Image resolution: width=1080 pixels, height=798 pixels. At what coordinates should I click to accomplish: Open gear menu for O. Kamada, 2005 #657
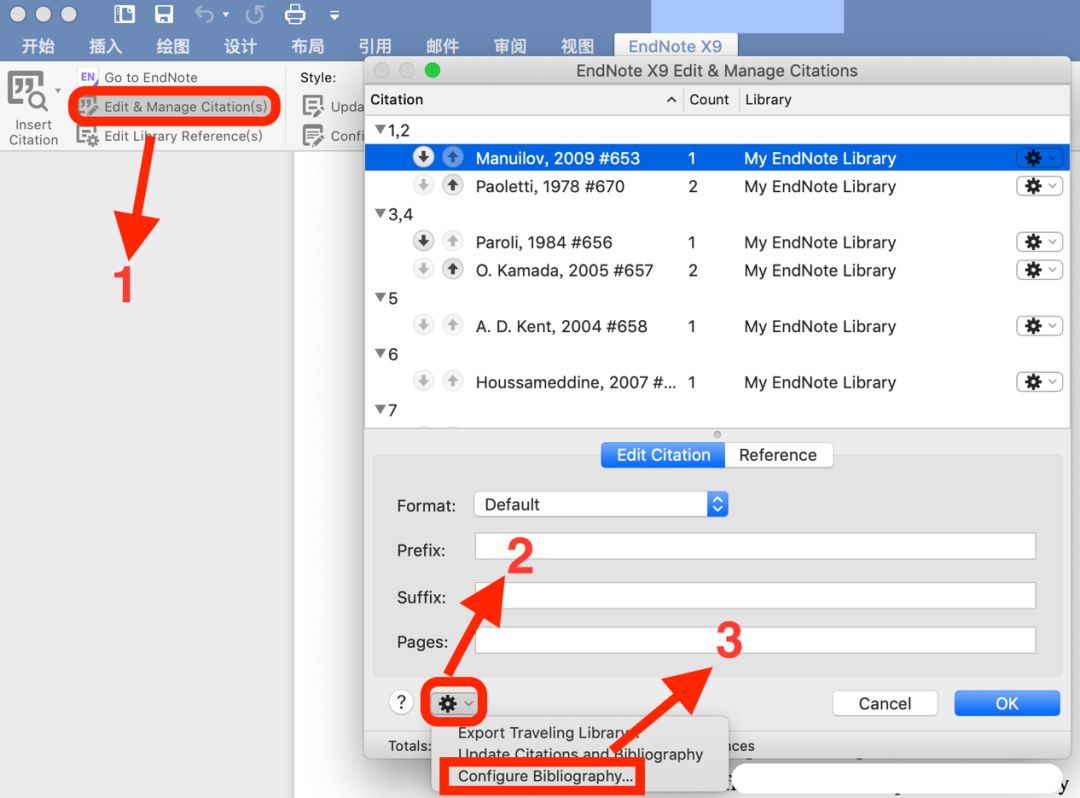(x=1039, y=270)
